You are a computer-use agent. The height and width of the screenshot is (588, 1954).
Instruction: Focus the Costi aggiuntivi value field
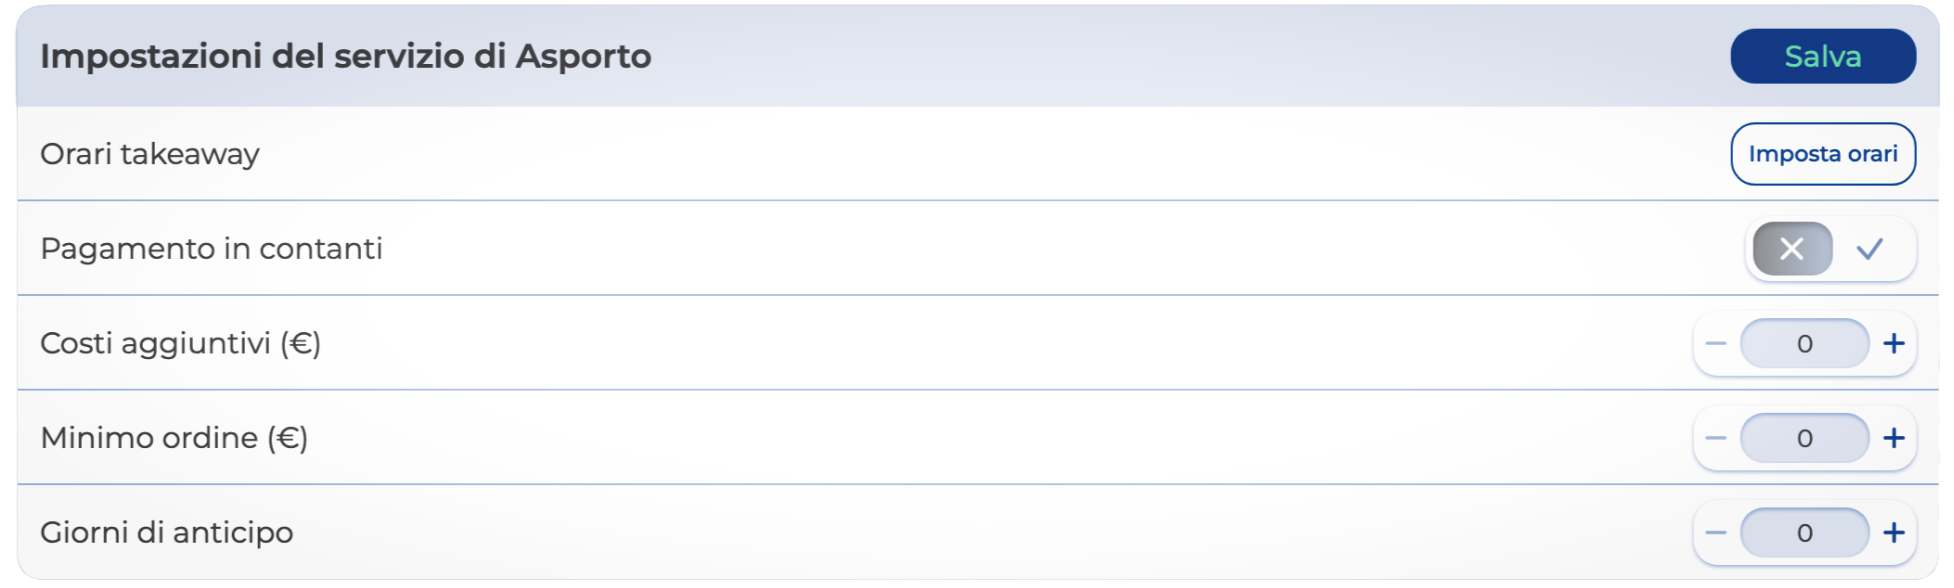(x=1805, y=344)
